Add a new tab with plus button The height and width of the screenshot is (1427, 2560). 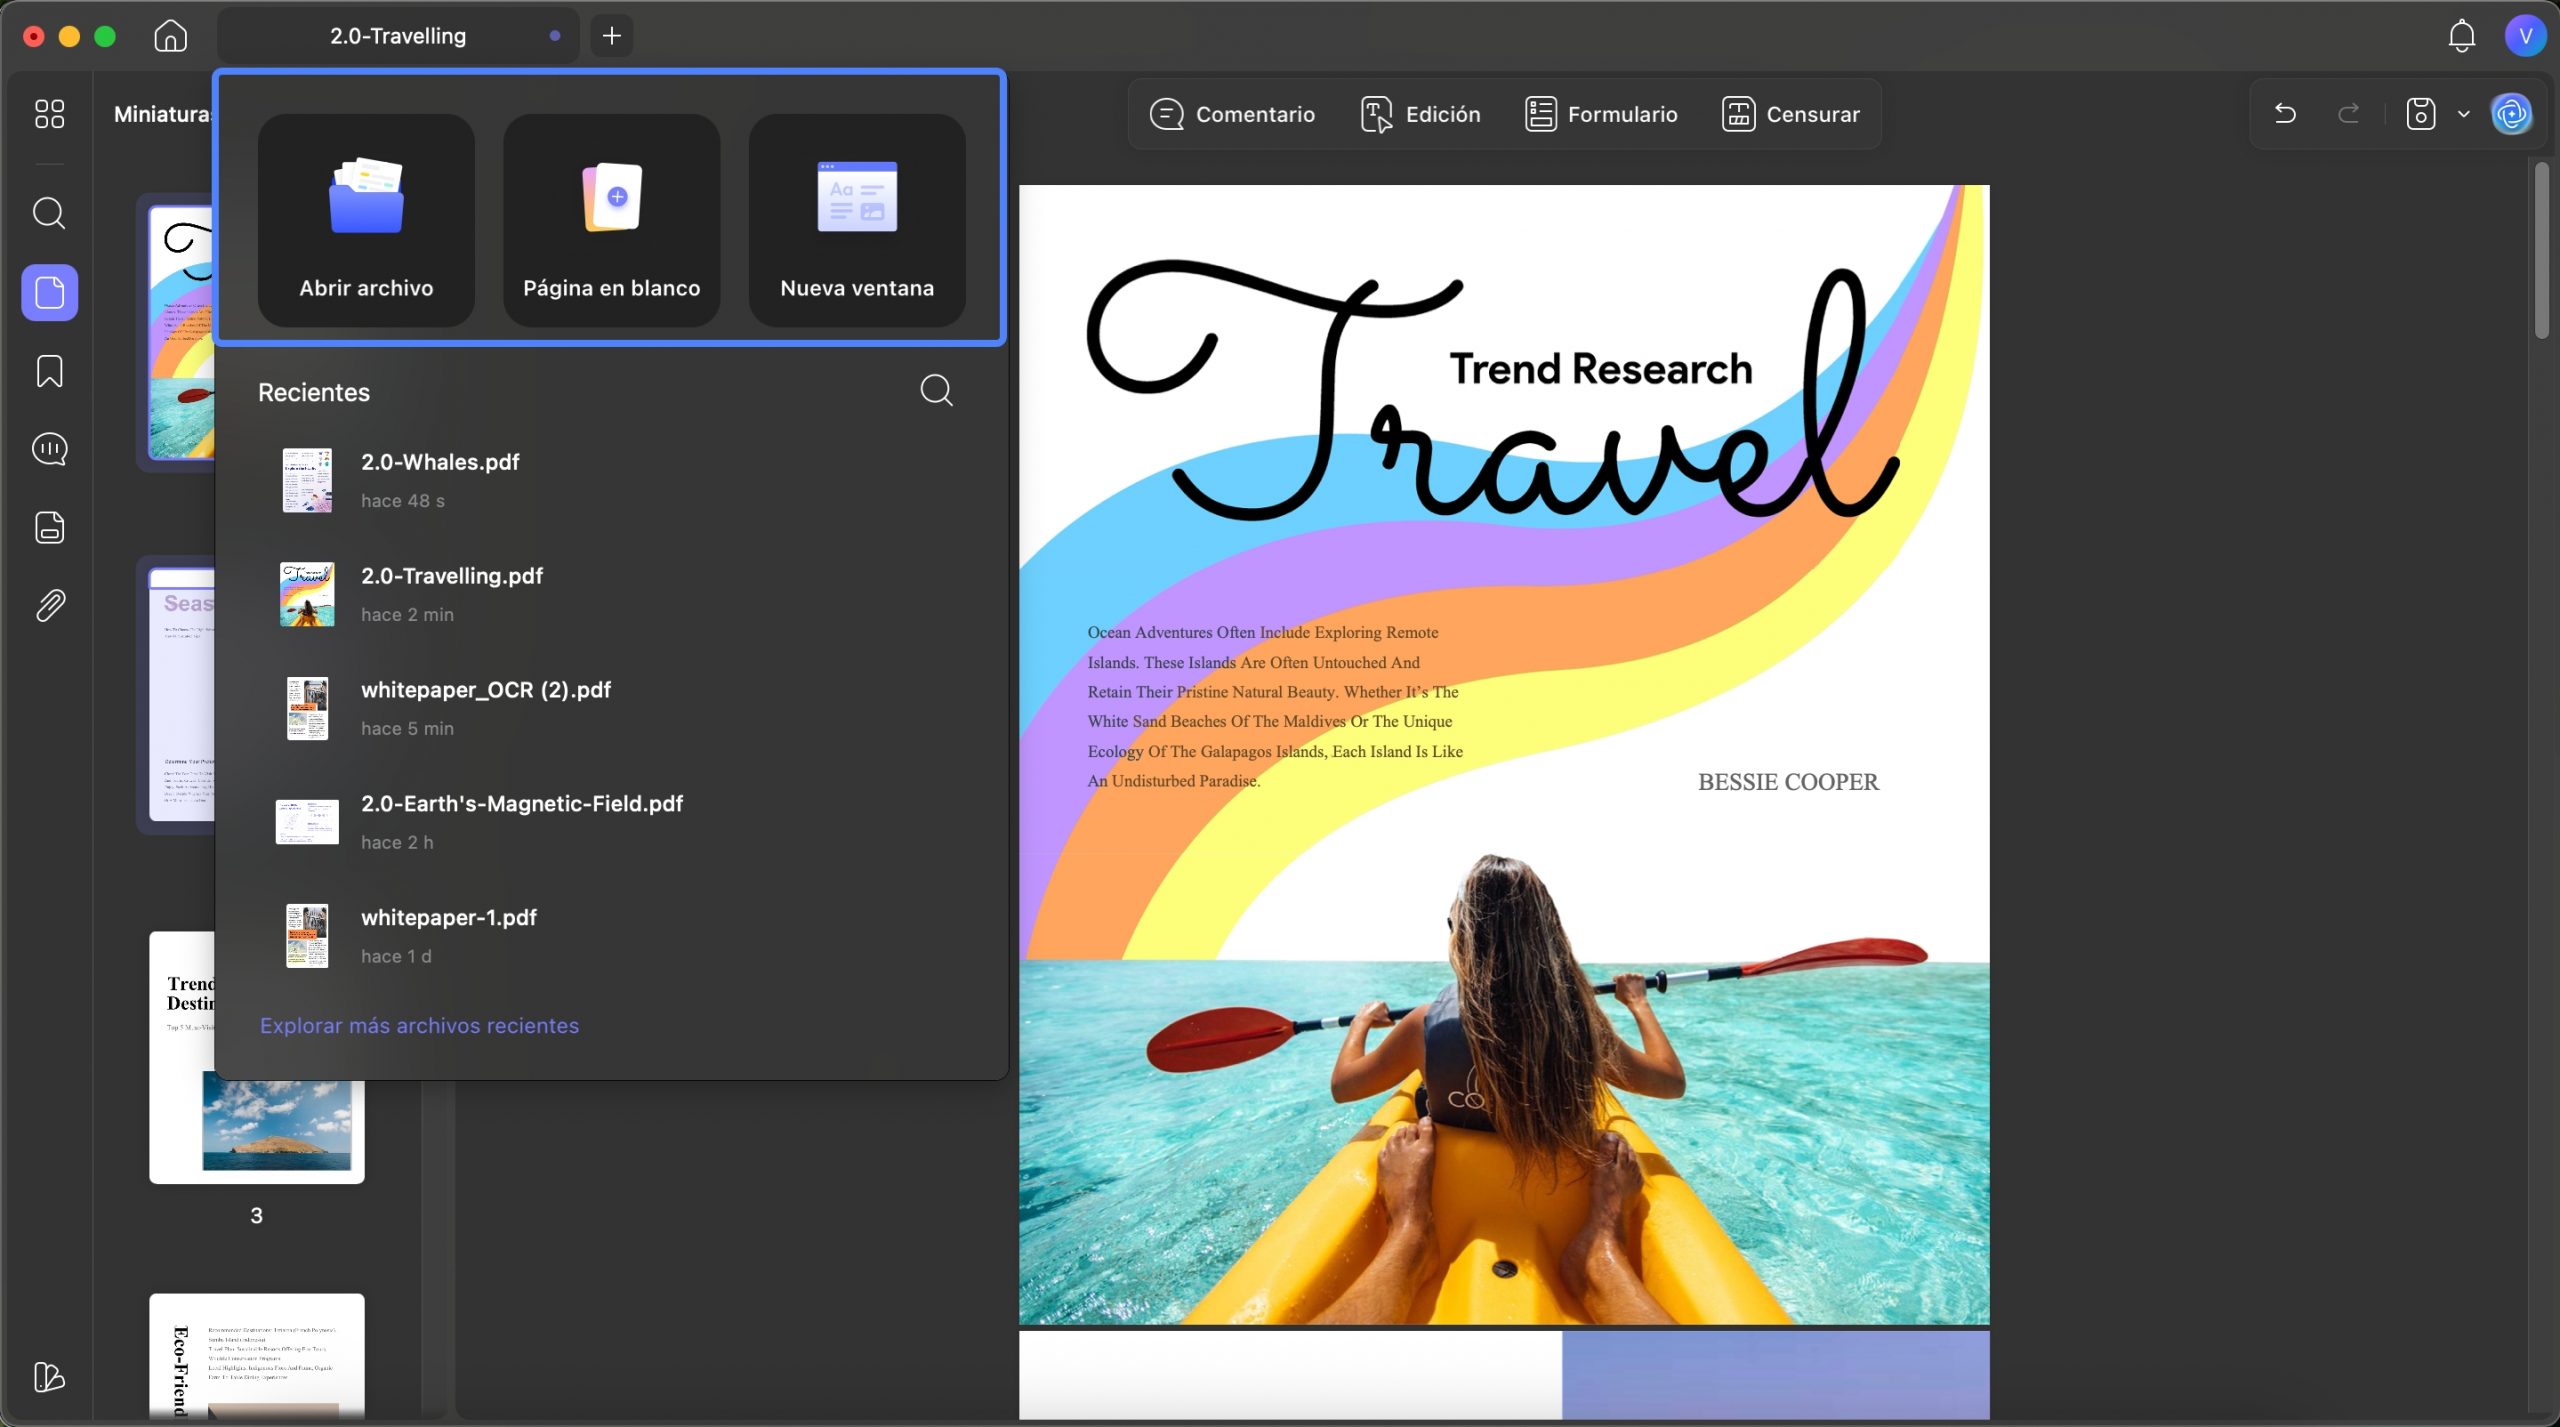612,36
